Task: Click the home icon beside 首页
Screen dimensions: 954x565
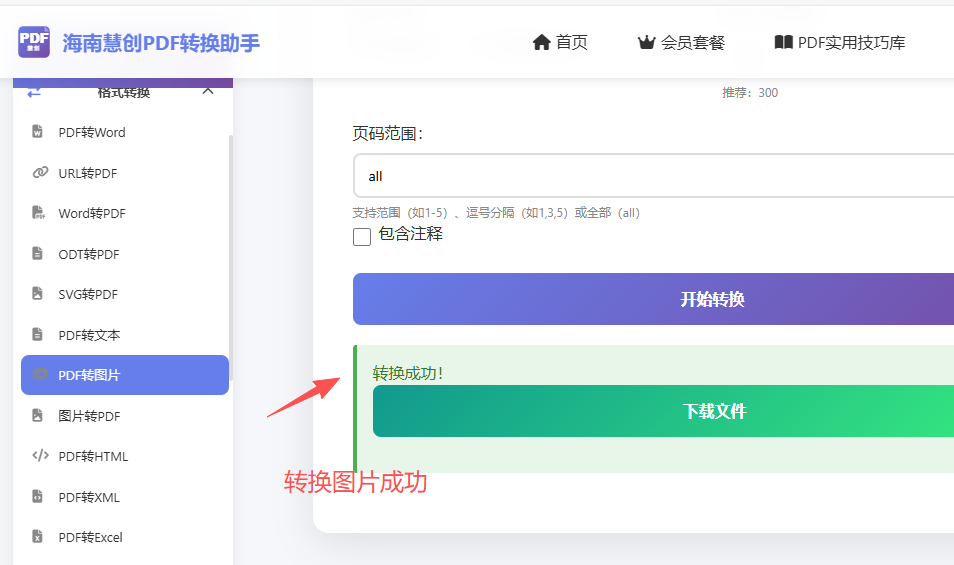Action: tap(541, 42)
